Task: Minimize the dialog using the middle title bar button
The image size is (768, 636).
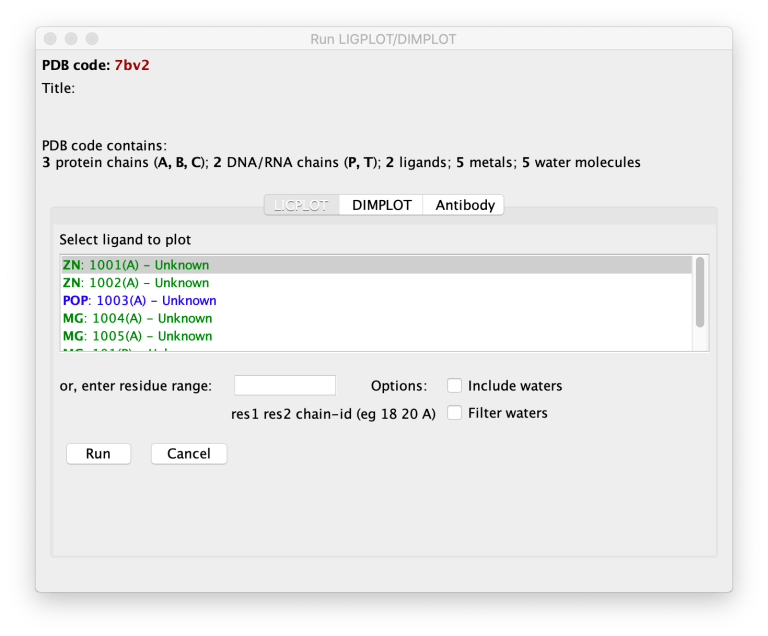Action: pos(72,39)
